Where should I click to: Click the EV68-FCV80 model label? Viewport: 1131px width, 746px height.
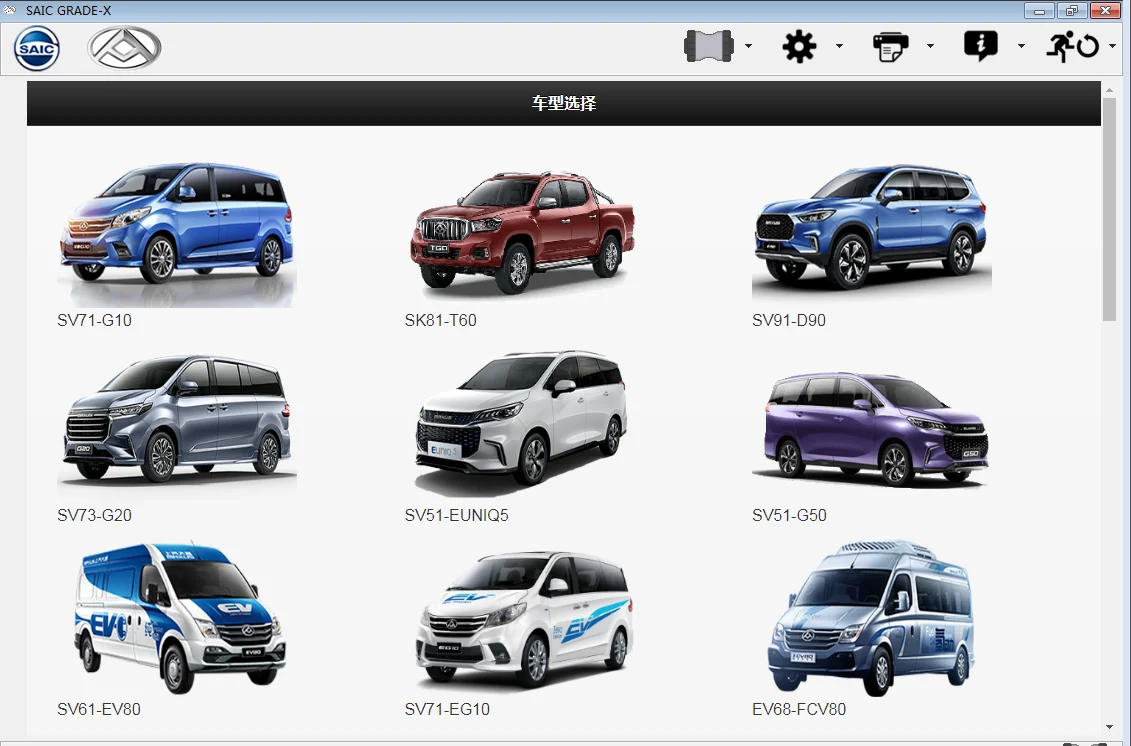tap(799, 709)
